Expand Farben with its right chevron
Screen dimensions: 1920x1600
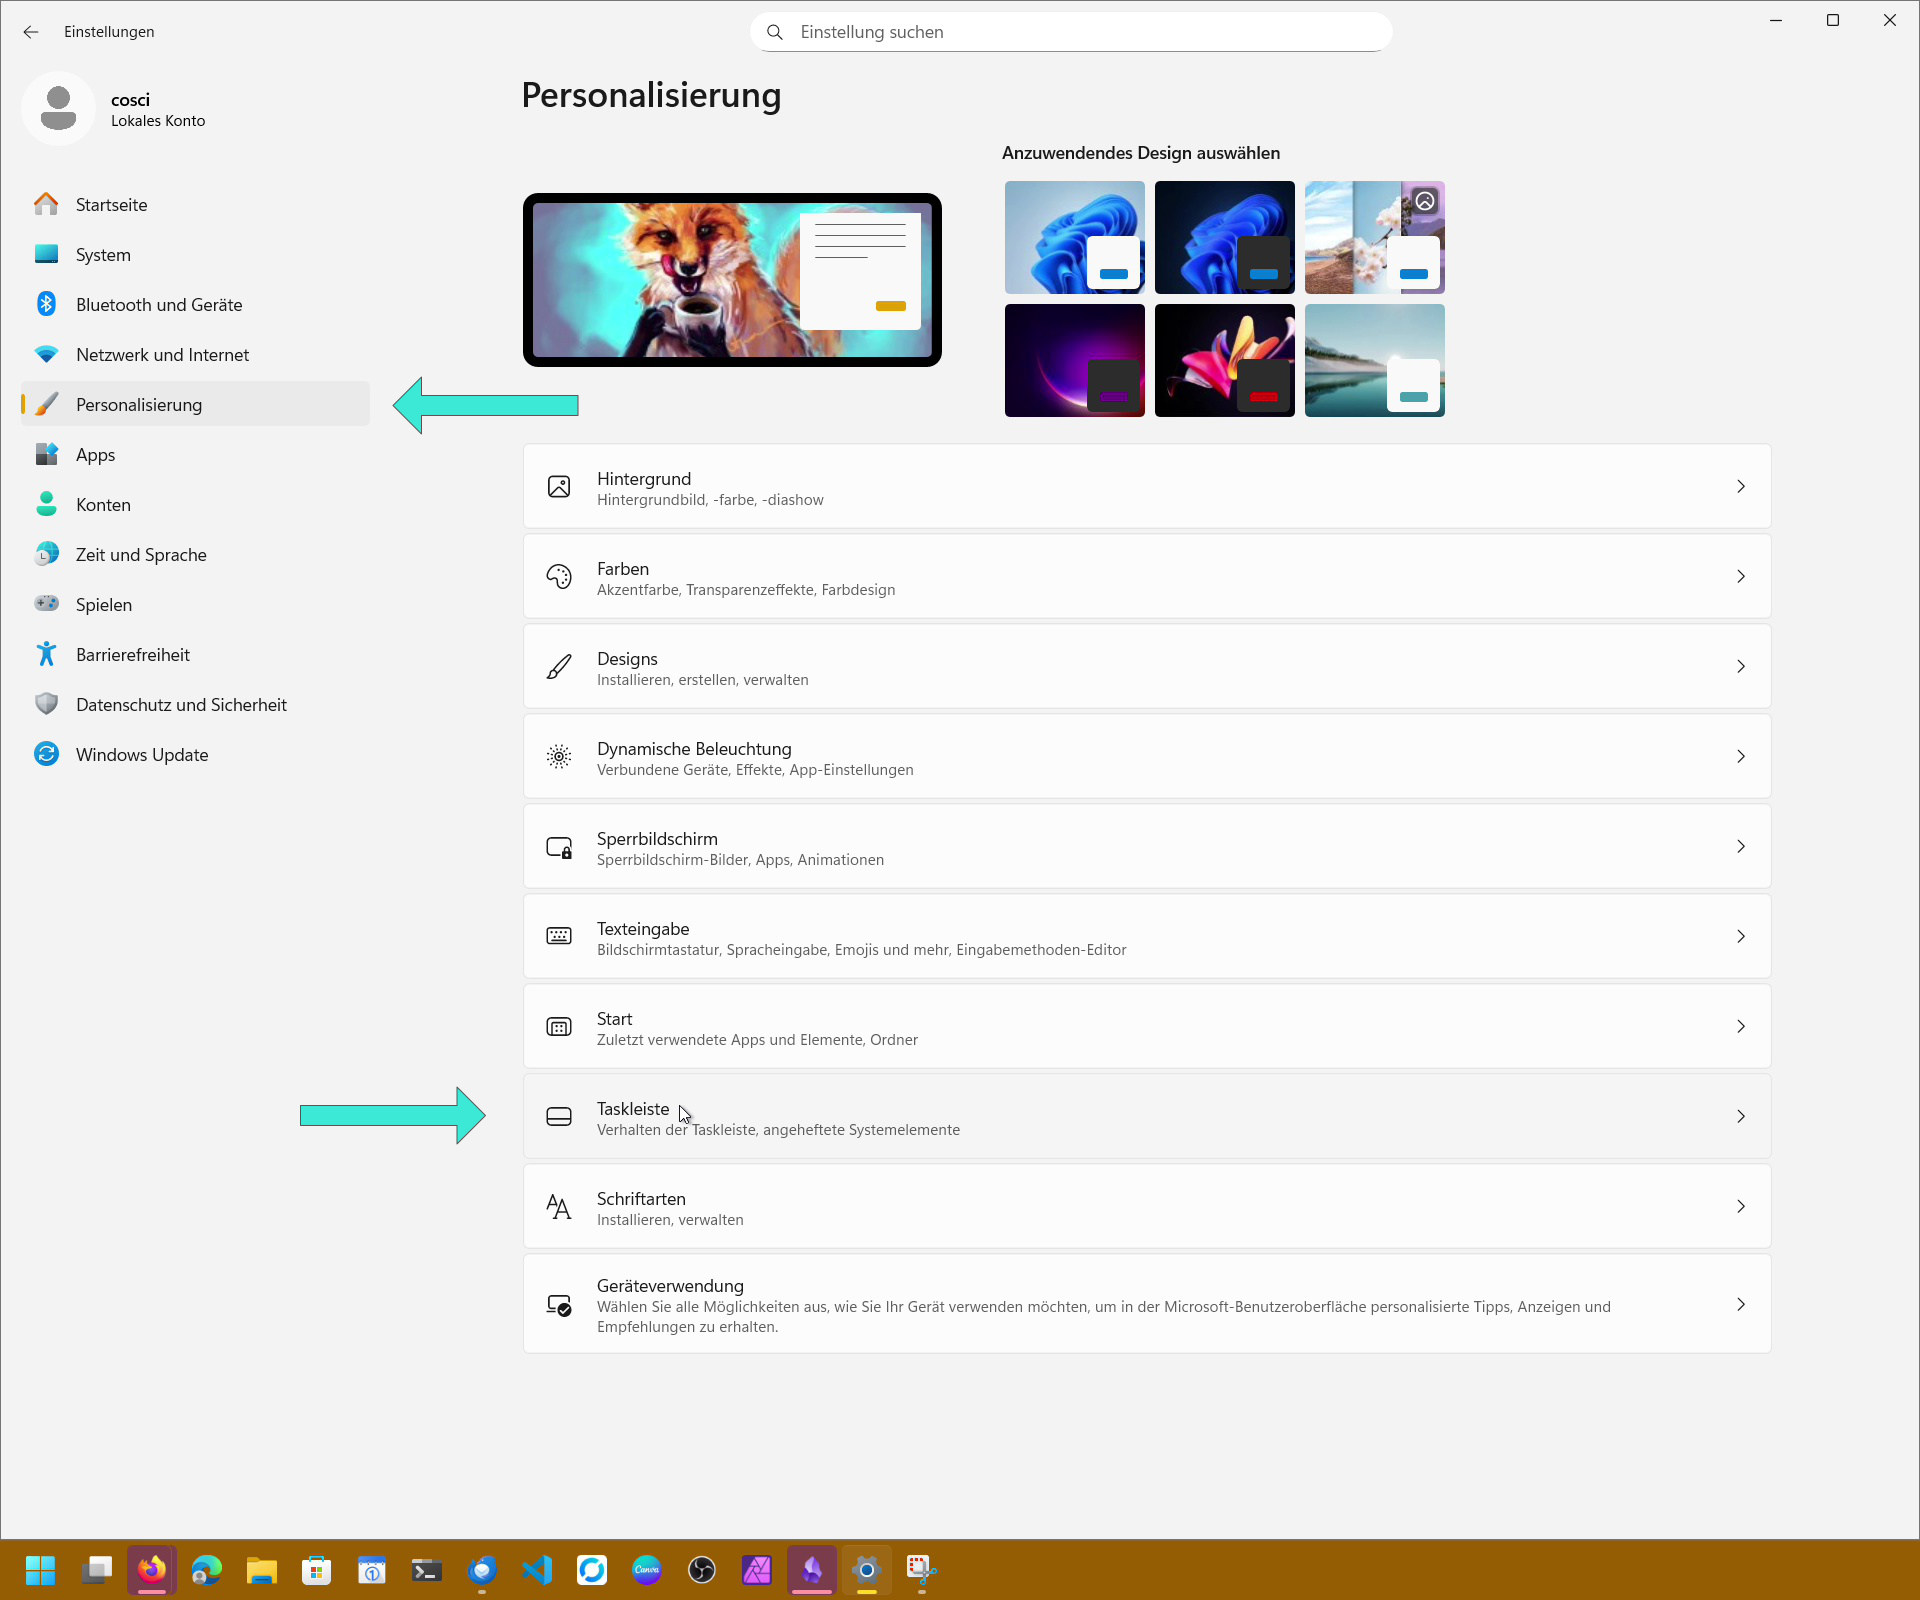pyautogui.click(x=1740, y=577)
